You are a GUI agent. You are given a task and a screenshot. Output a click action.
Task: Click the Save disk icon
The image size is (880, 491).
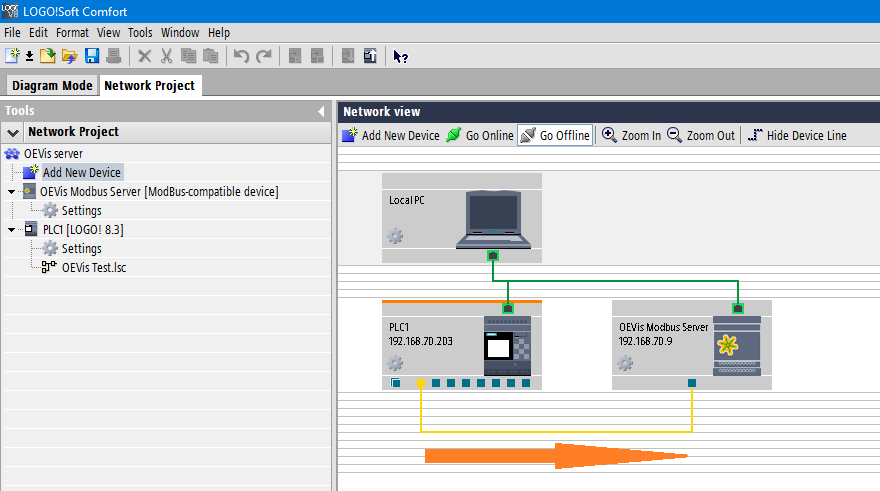(92, 56)
